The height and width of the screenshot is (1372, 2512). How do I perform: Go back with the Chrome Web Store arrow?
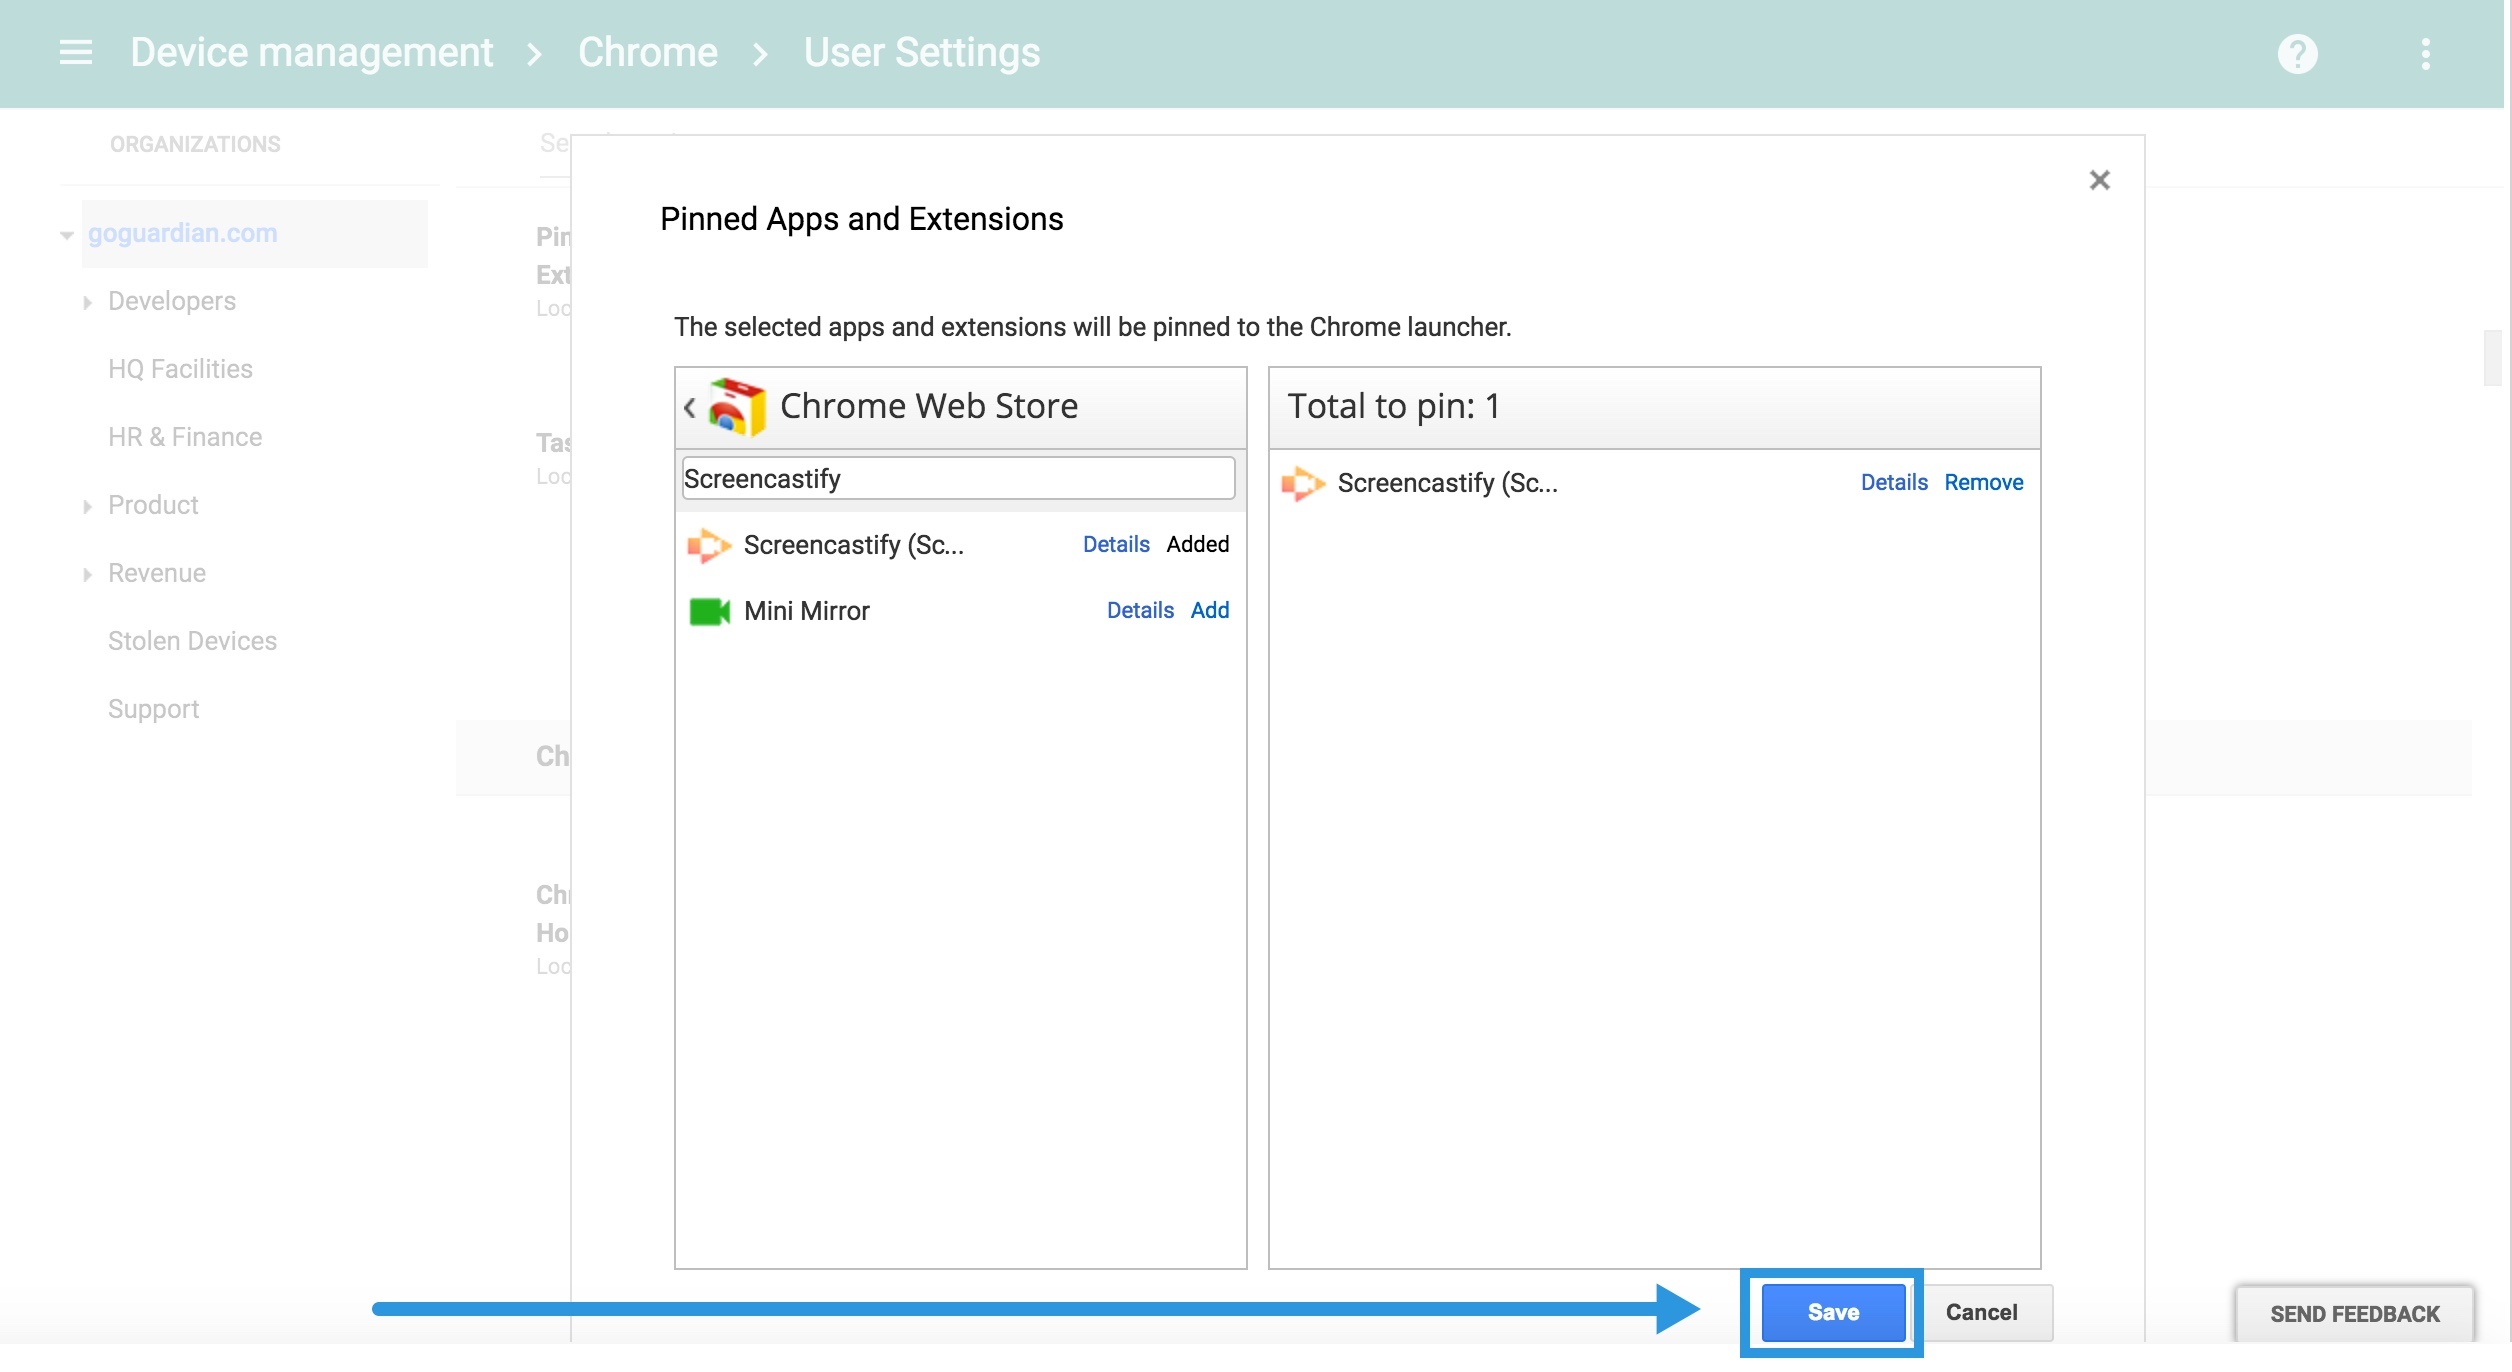(690, 407)
